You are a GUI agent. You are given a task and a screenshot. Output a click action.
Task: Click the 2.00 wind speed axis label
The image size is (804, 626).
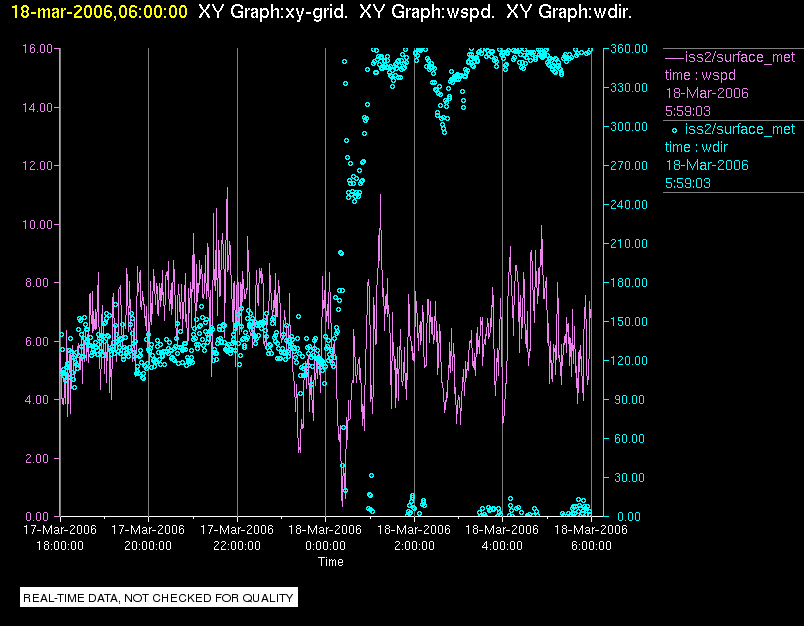(x=39, y=458)
